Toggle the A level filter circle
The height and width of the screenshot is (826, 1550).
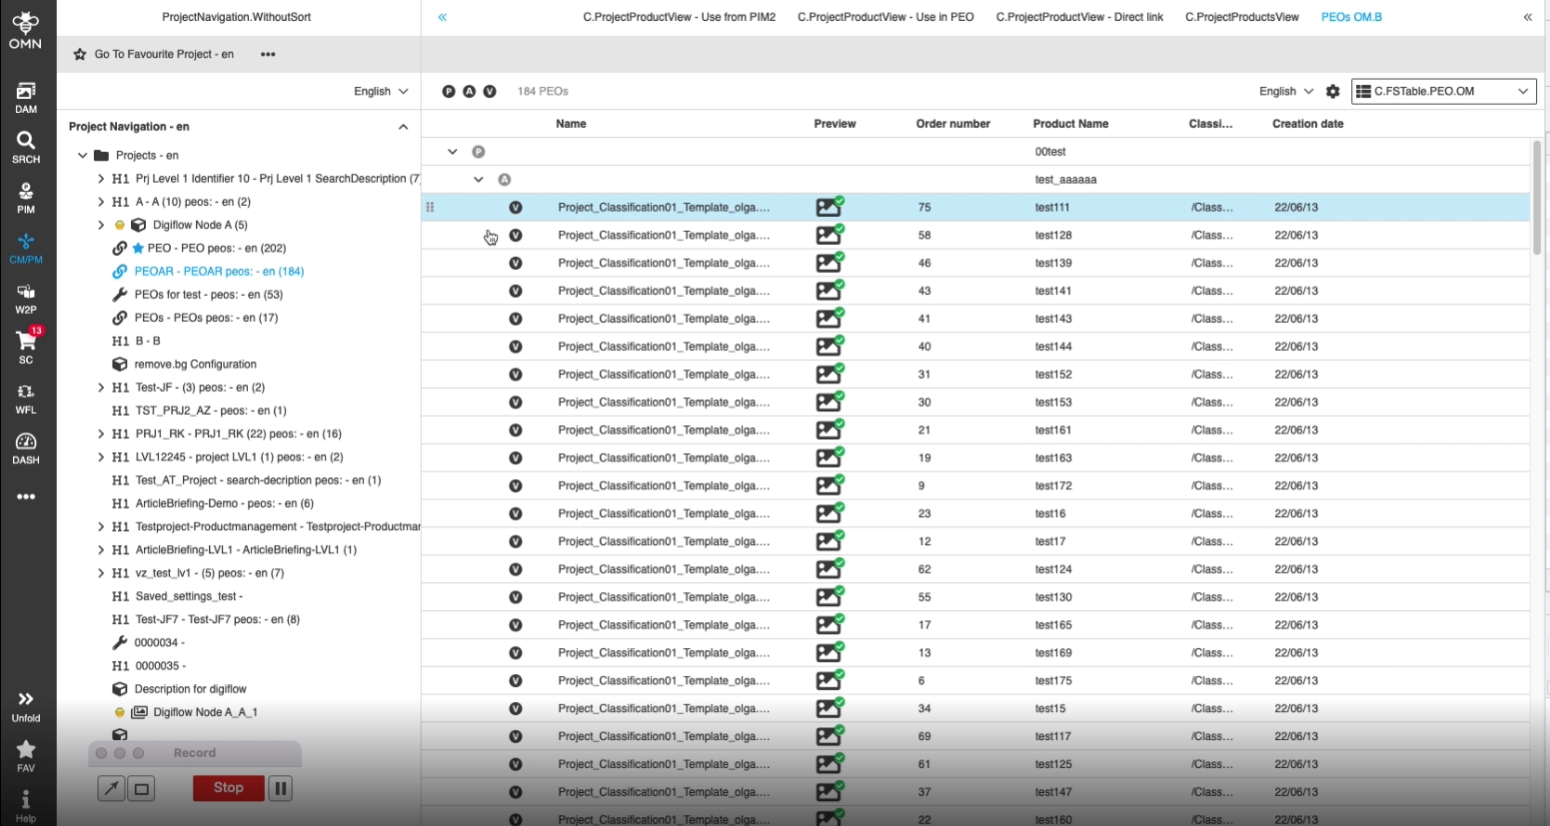tap(469, 91)
